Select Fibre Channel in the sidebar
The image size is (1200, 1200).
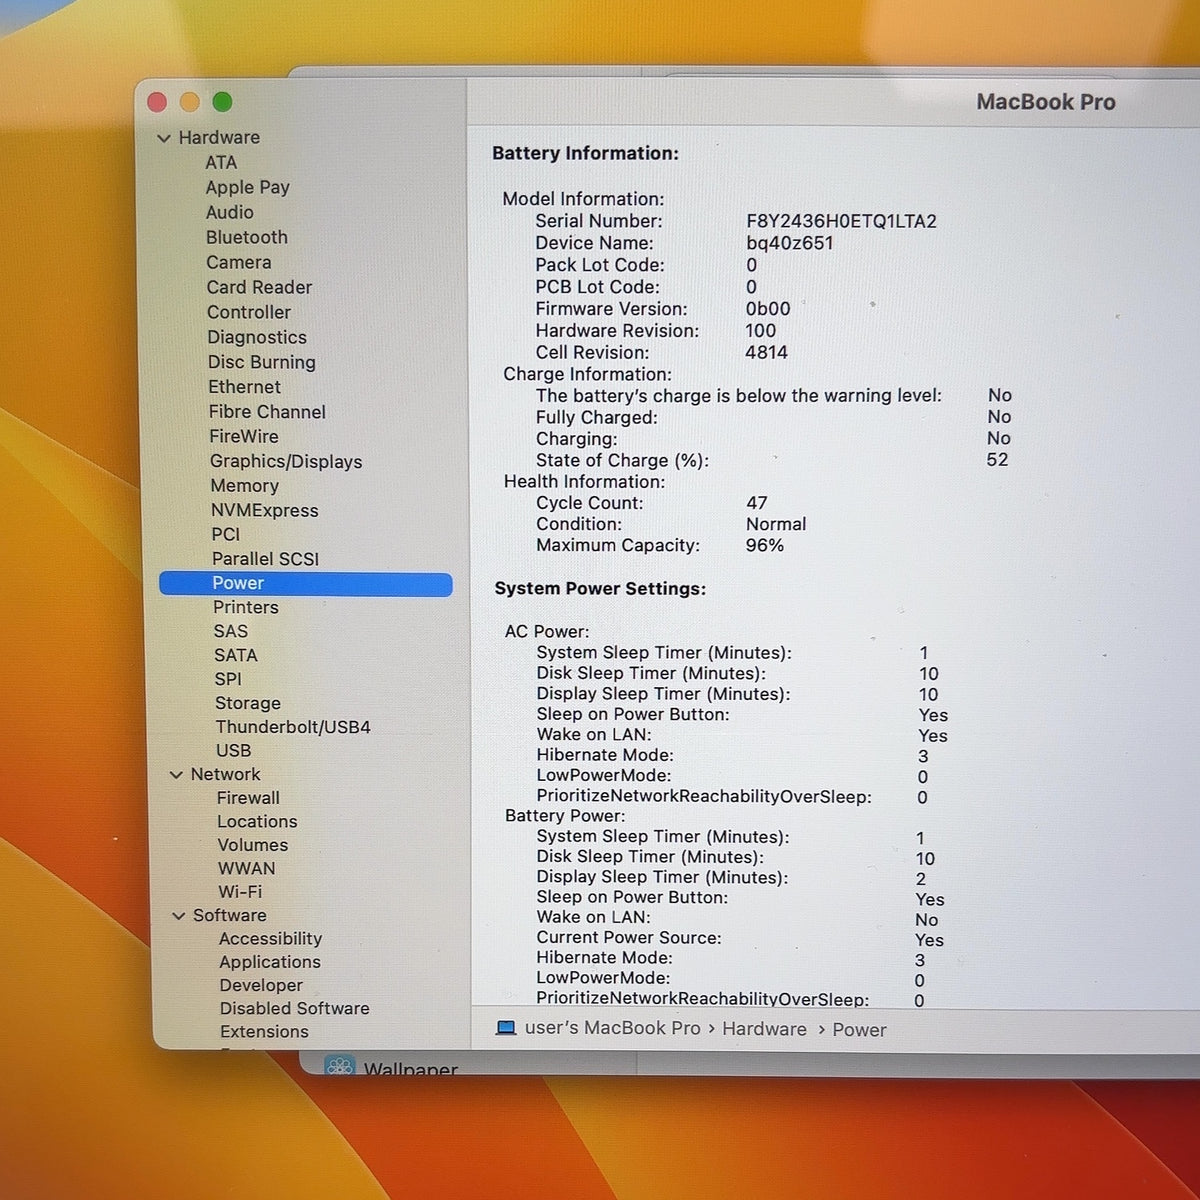click(x=268, y=412)
